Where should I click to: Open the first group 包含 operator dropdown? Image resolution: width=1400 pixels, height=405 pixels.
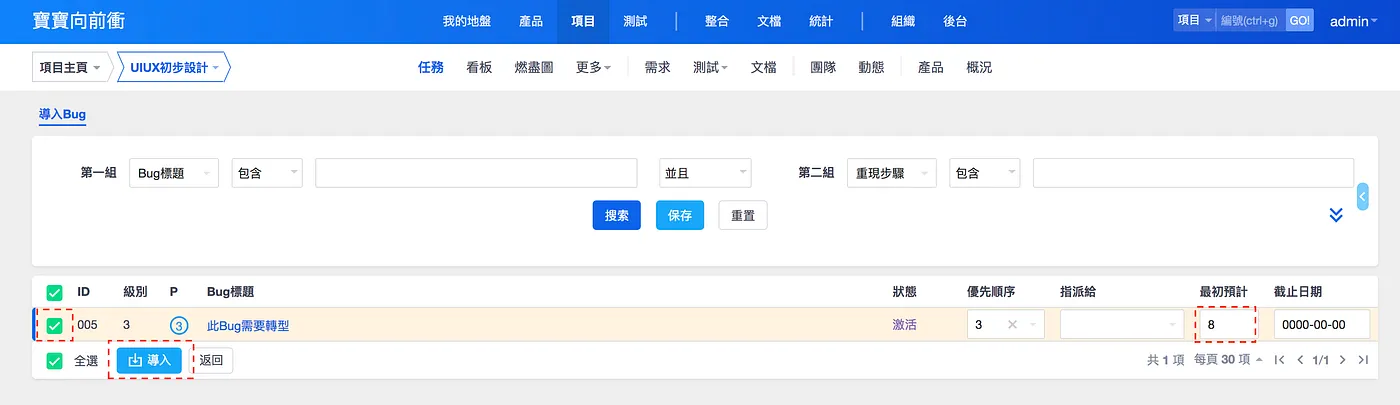coord(267,173)
